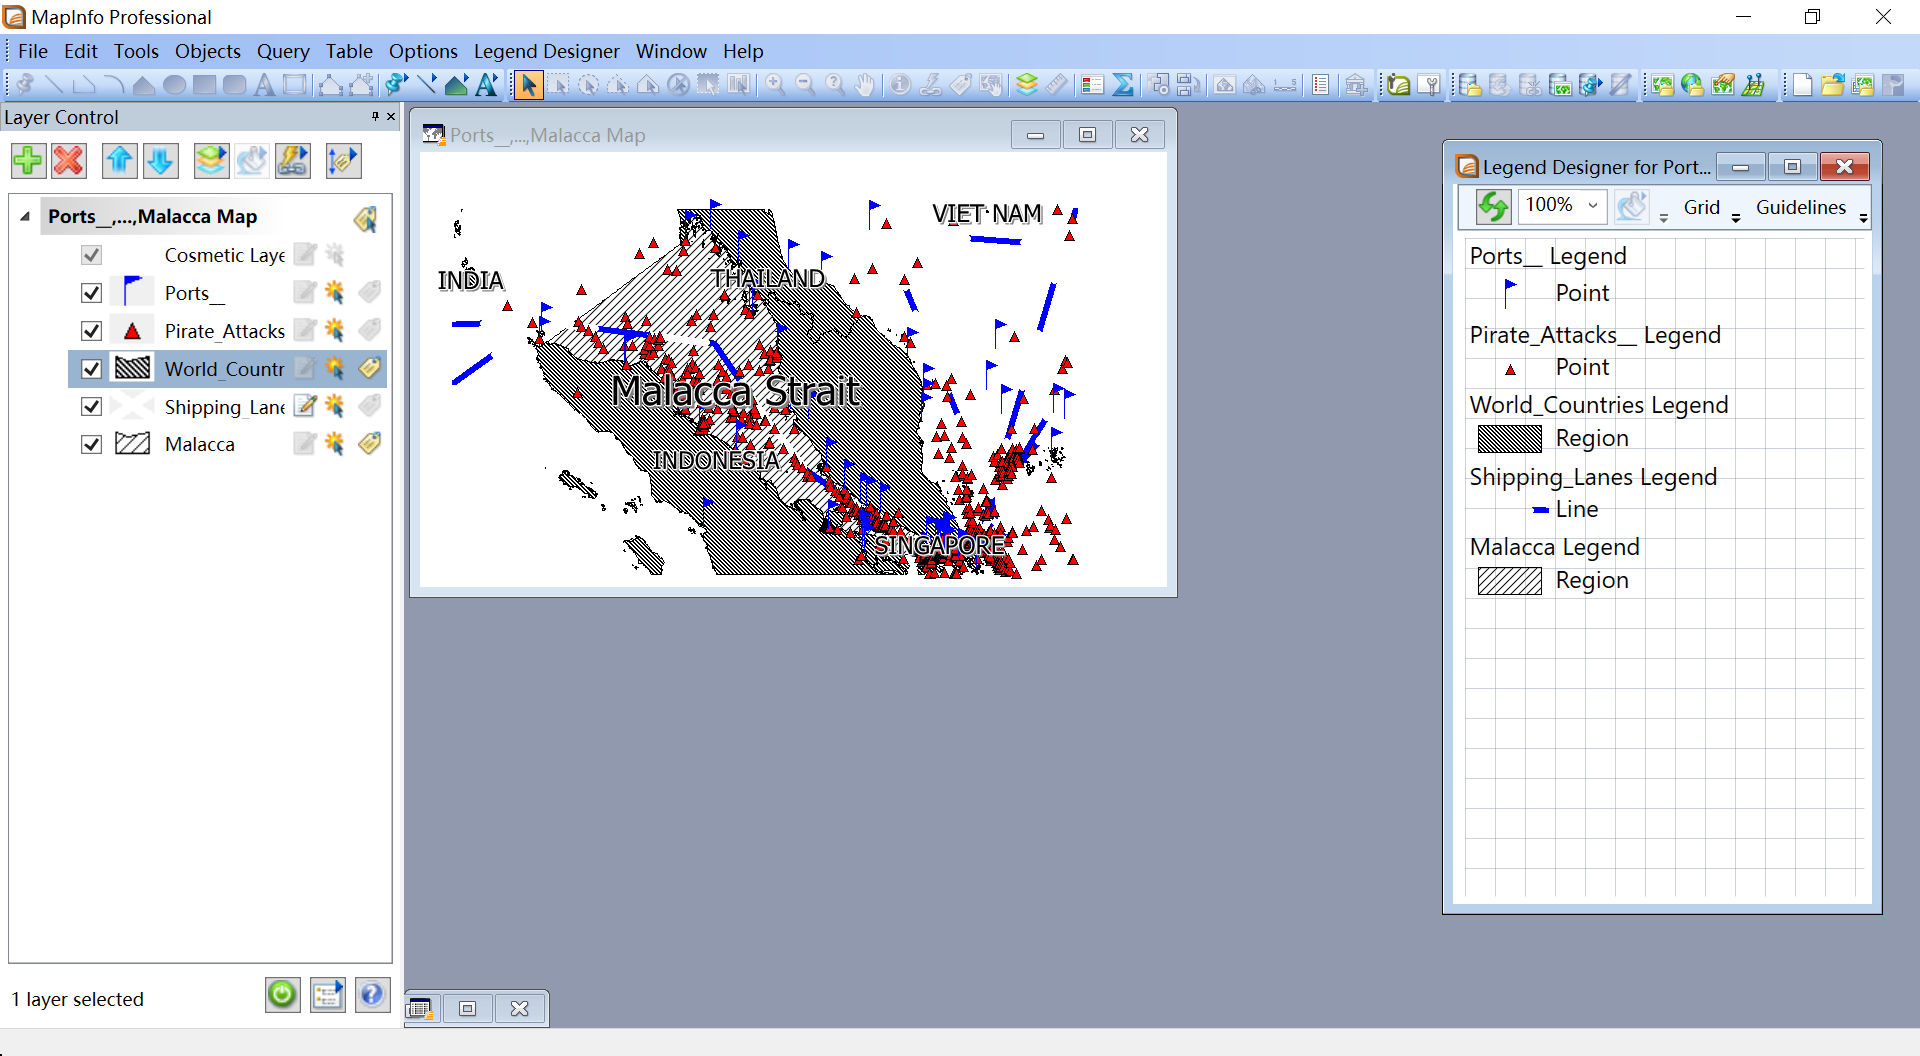Click Malacca diagonal-hatch swatch in legend
This screenshot has width=1920, height=1056.
[x=1510, y=581]
